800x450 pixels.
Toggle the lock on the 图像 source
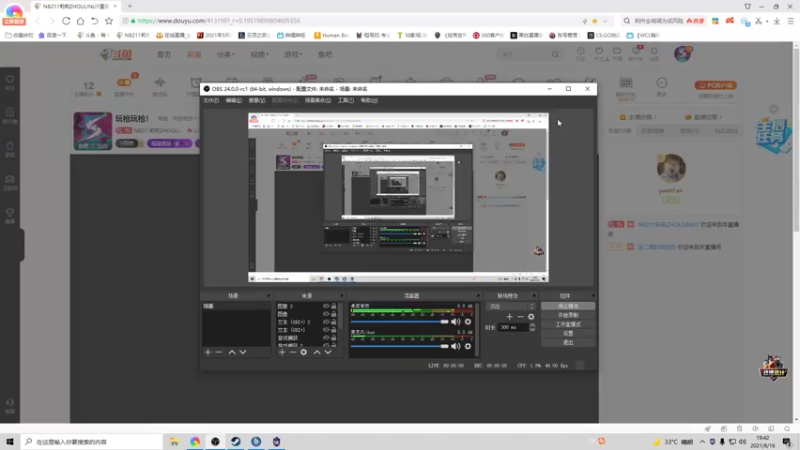334,314
